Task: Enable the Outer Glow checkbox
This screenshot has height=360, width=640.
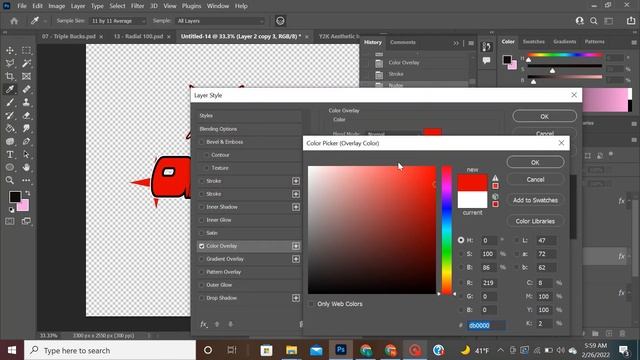Action: tap(202, 285)
